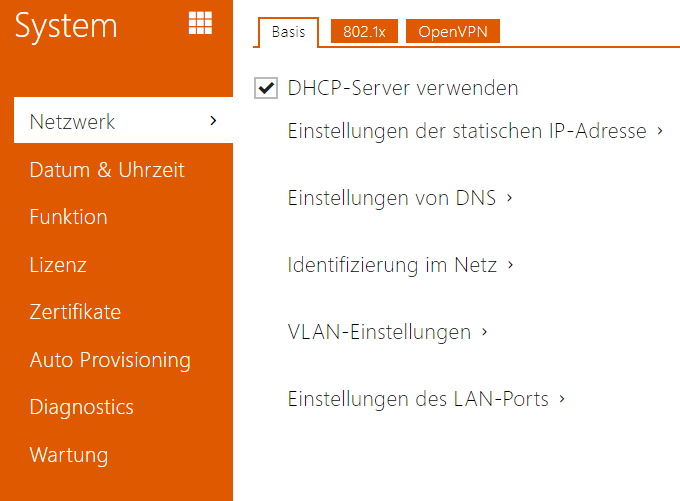Screen dimensions: 680x501
Task: Open Datum & Uhrzeit settings
Action: coord(107,170)
